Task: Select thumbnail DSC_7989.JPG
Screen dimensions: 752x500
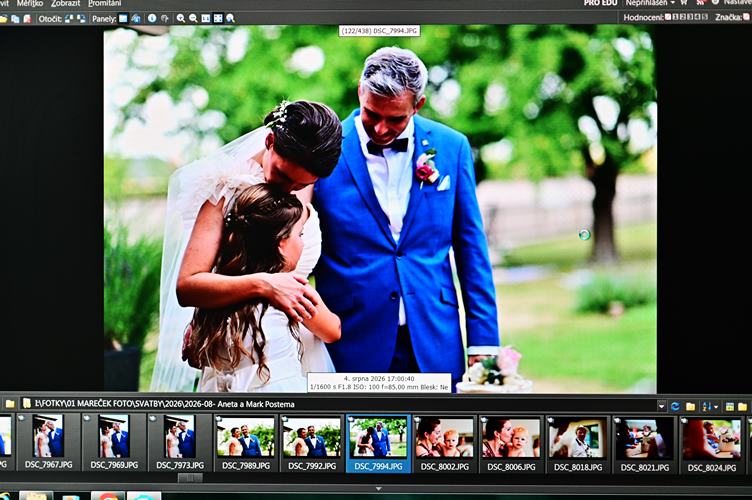Action: click(246, 443)
